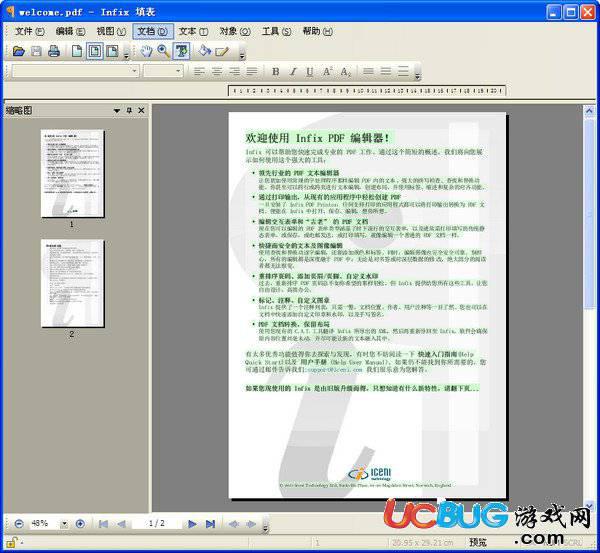Align text right
The width and height of the screenshot is (600, 553).
(x=234, y=71)
